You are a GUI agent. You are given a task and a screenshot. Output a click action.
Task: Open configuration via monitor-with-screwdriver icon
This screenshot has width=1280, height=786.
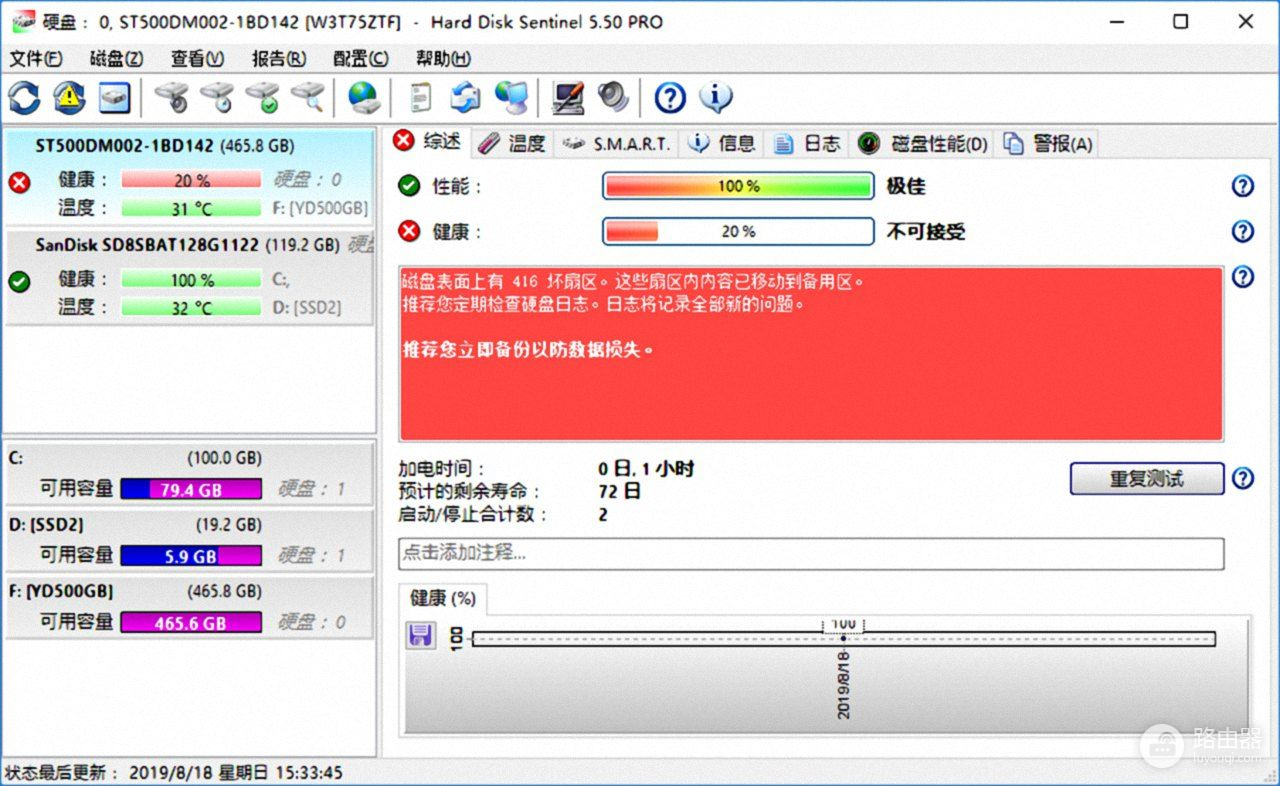coord(568,97)
